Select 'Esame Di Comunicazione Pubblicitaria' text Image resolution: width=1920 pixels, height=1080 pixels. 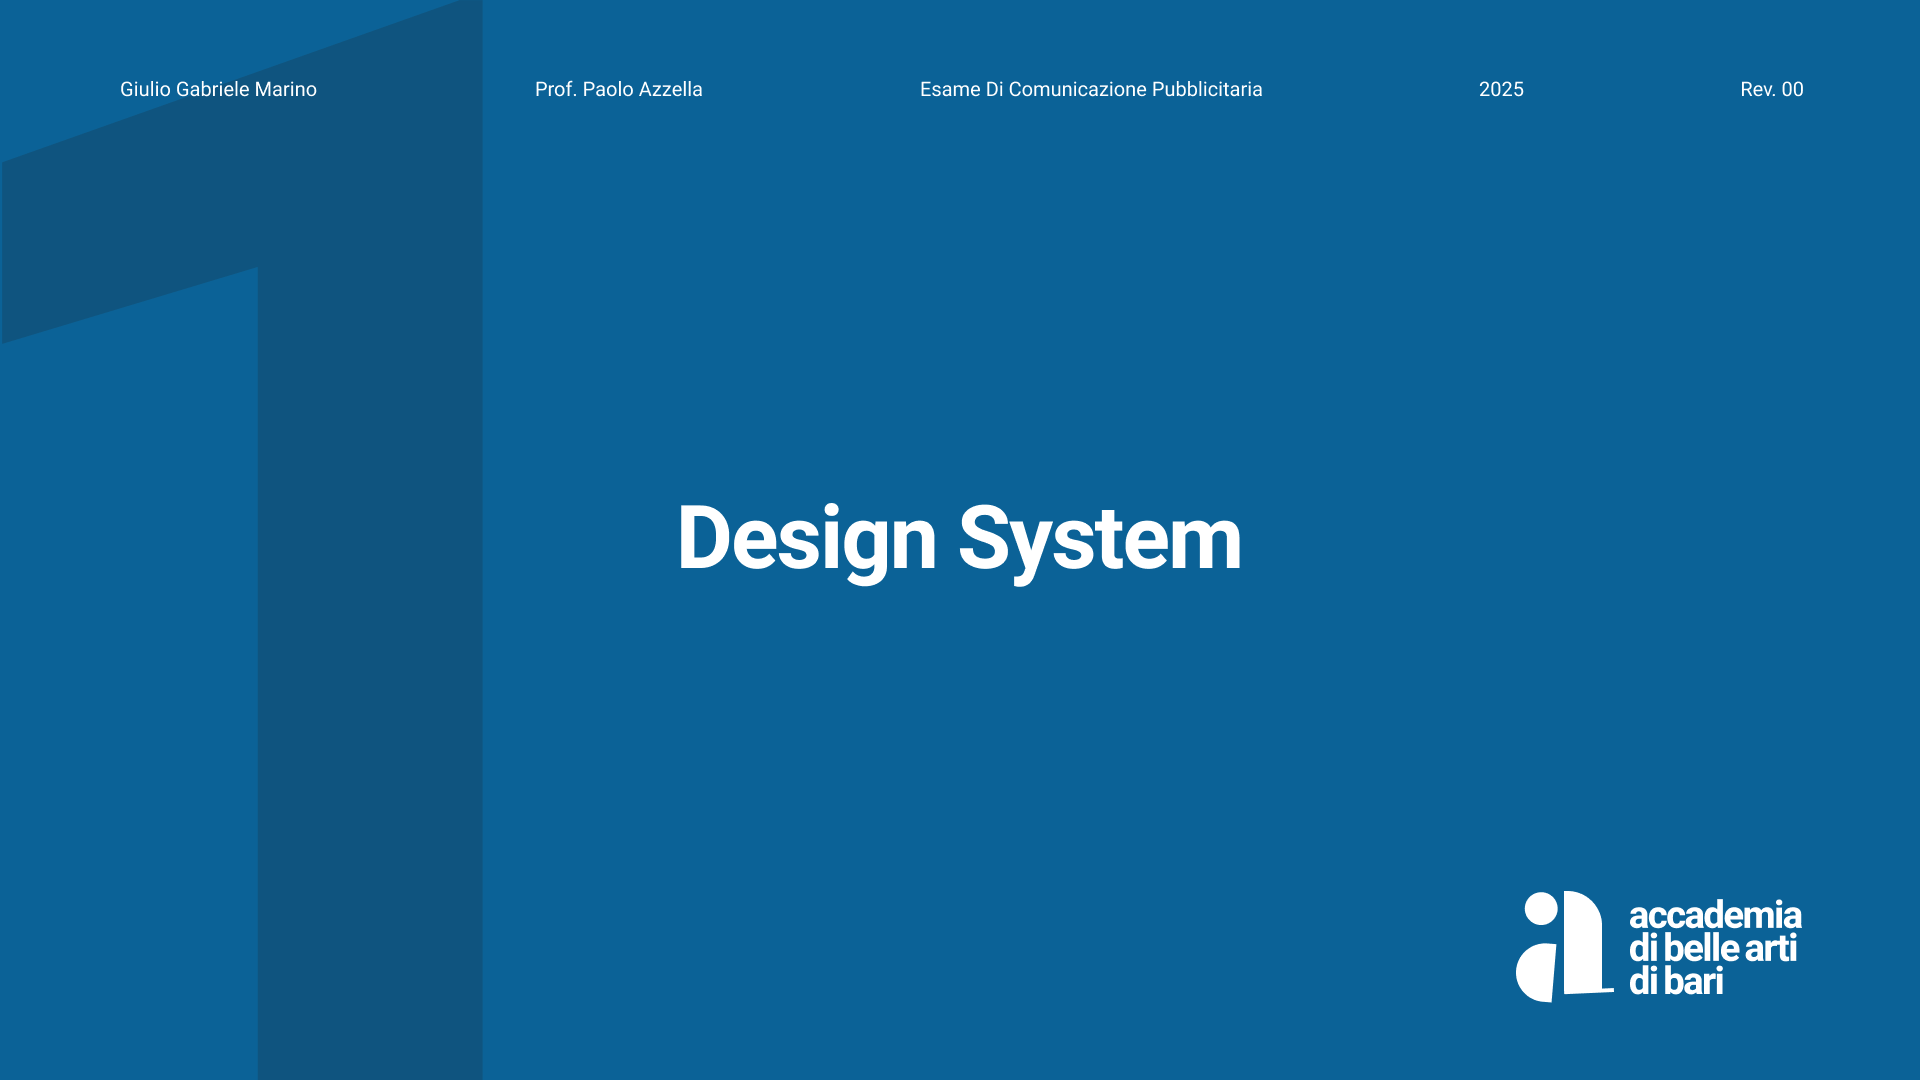(x=1090, y=90)
